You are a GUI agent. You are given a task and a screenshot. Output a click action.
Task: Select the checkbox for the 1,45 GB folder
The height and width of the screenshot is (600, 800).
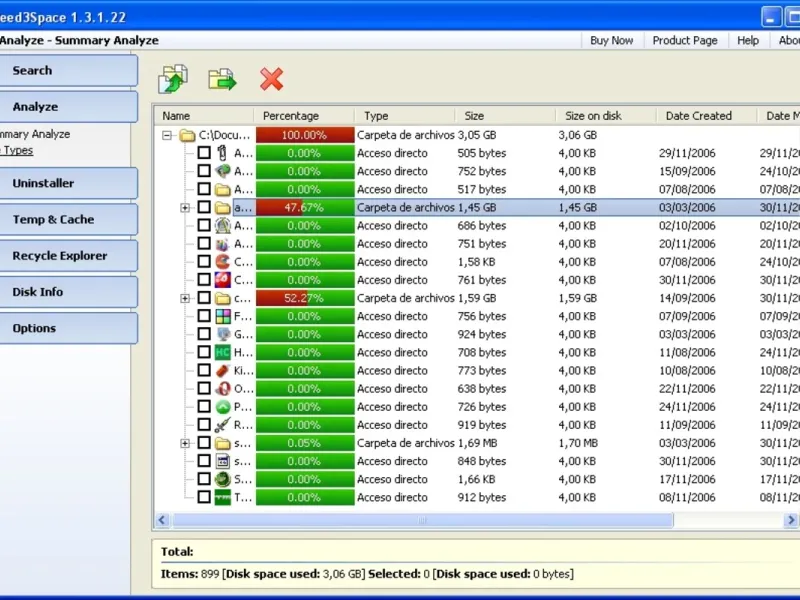pyautogui.click(x=204, y=207)
